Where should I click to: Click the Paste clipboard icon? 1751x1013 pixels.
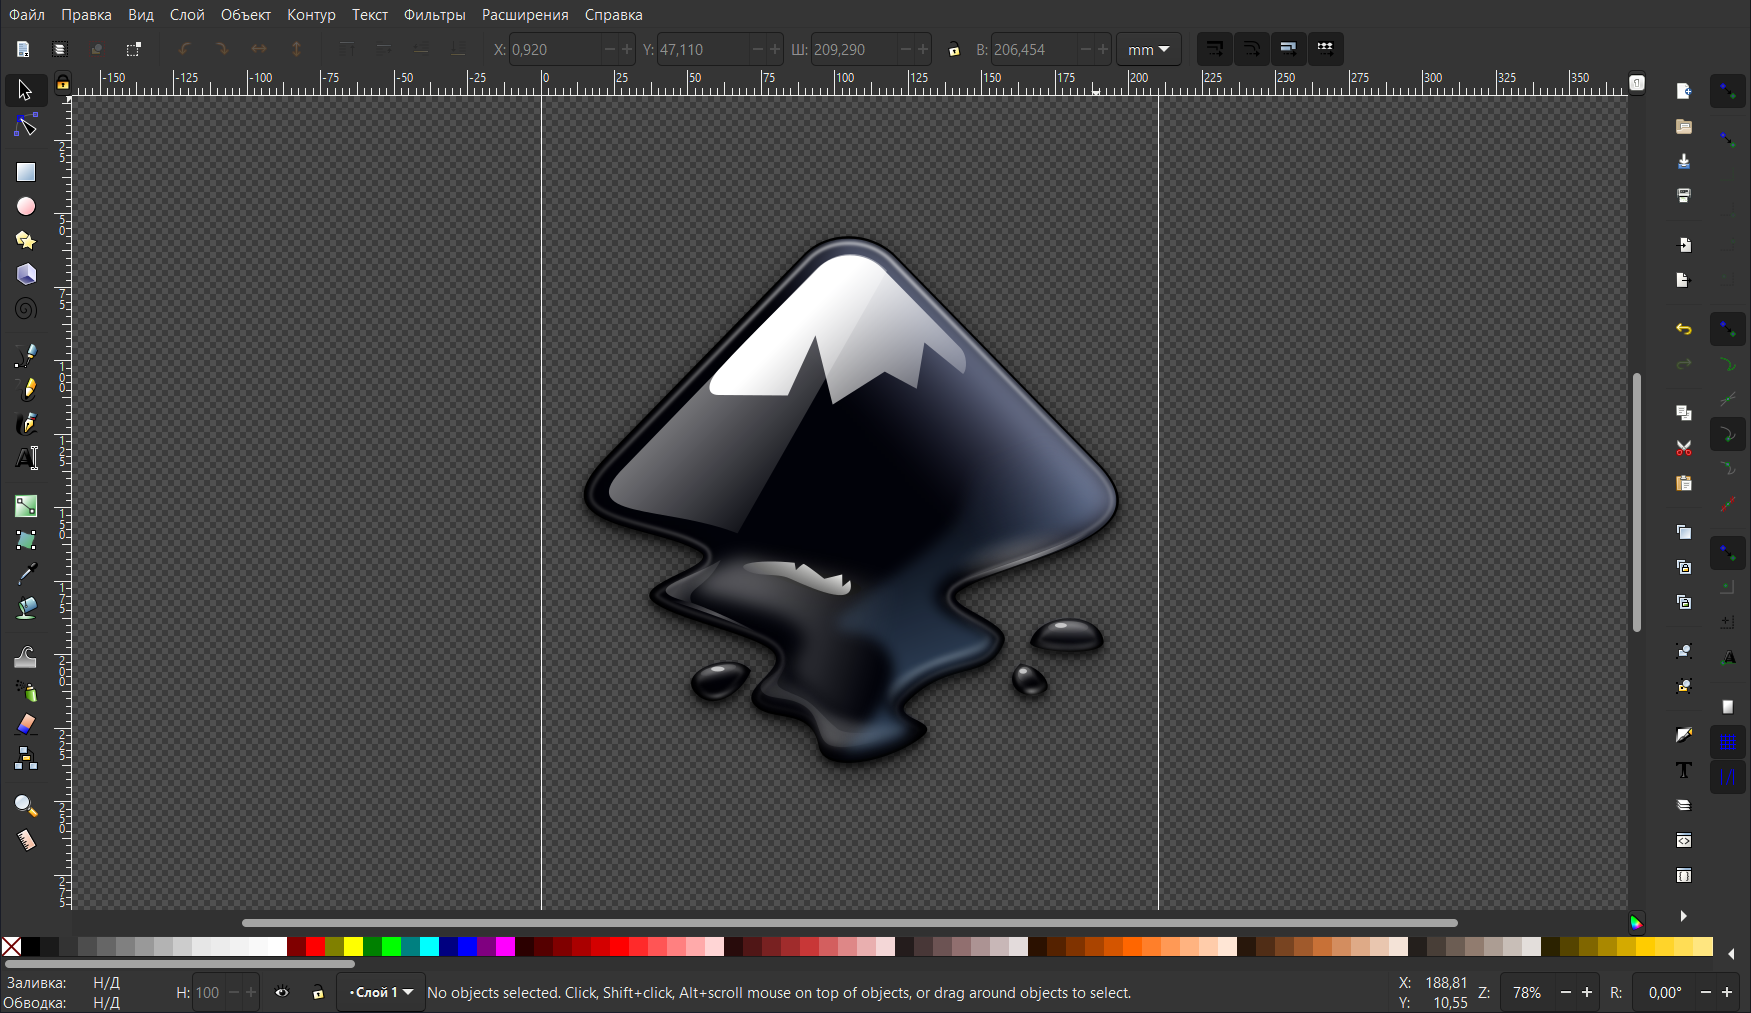pos(1684,483)
